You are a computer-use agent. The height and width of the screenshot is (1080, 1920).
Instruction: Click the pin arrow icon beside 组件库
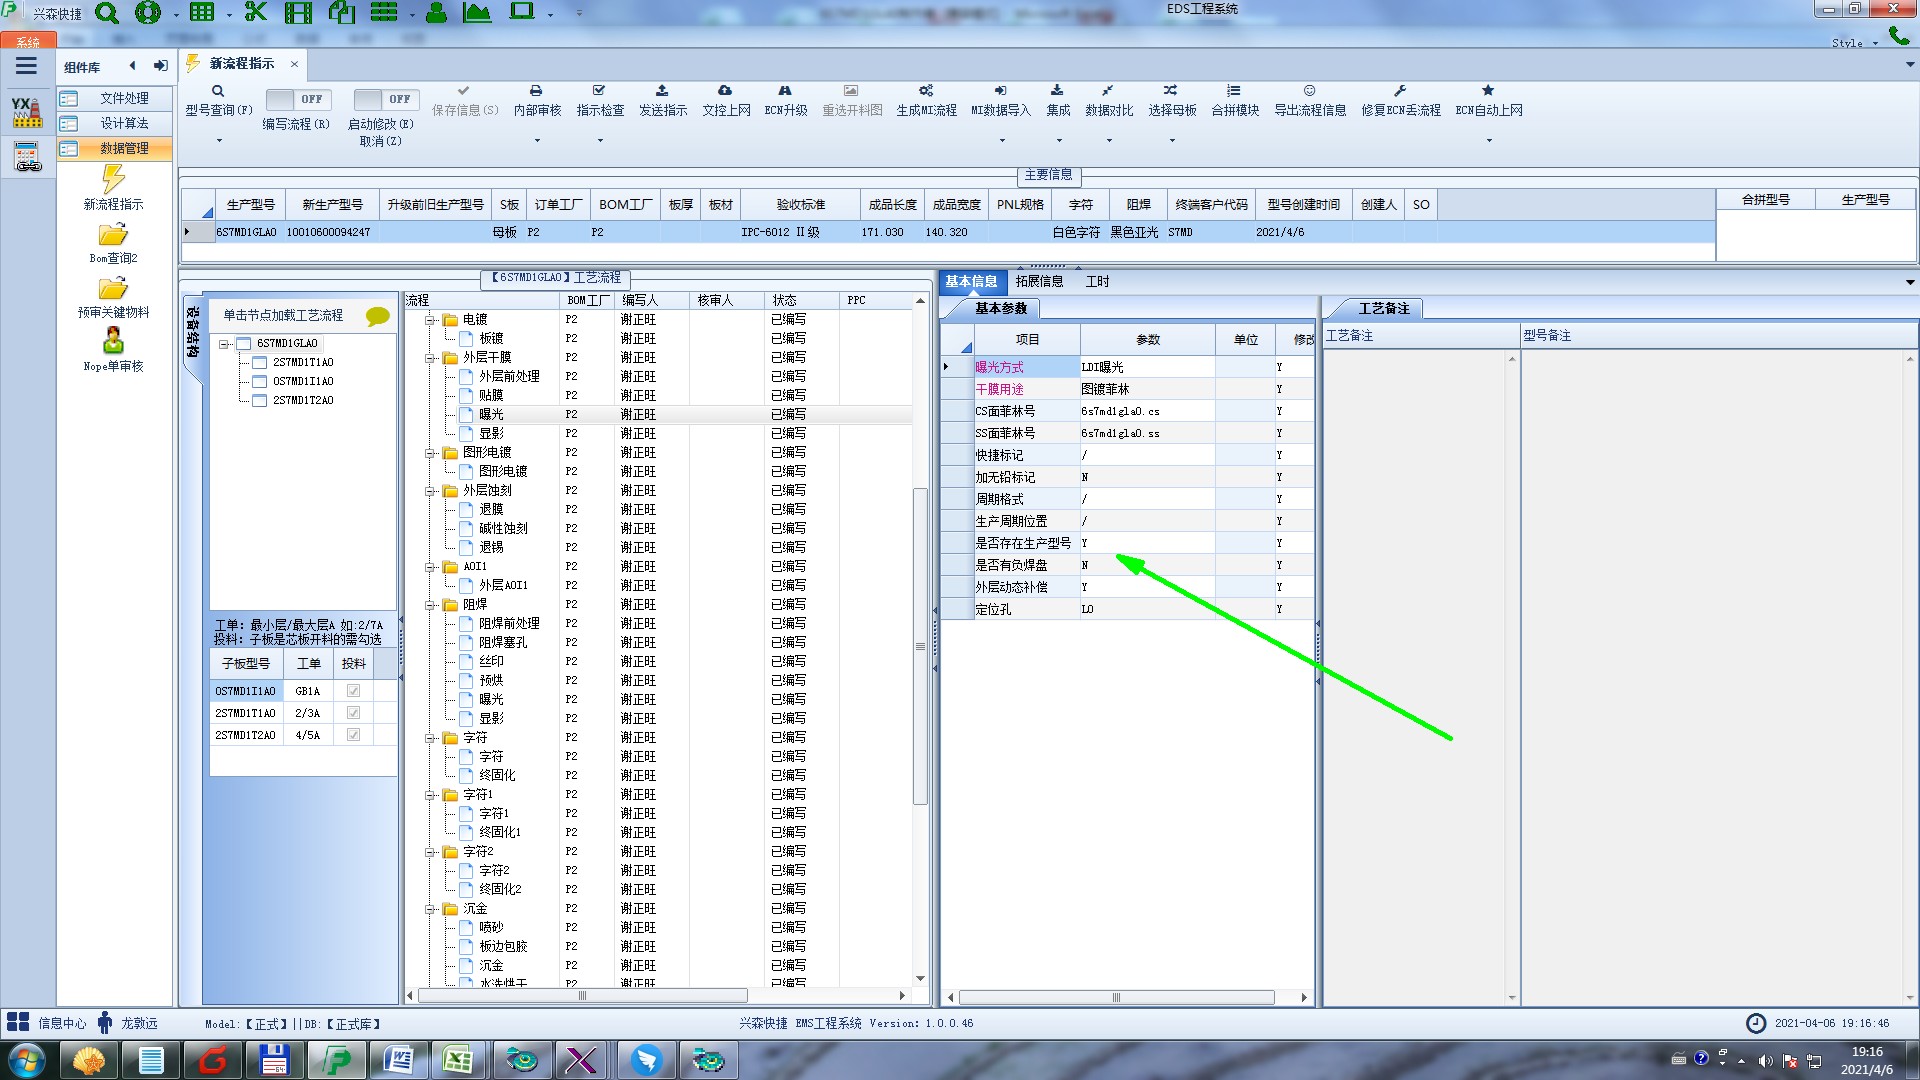tap(160, 66)
